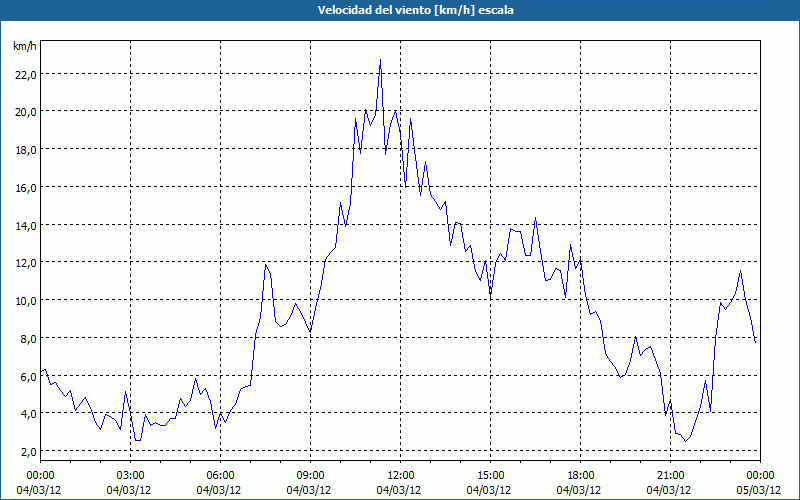Click the 'km/h' unit label on the y-axis
This screenshot has height=500, width=800.
[x=25, y=46]
